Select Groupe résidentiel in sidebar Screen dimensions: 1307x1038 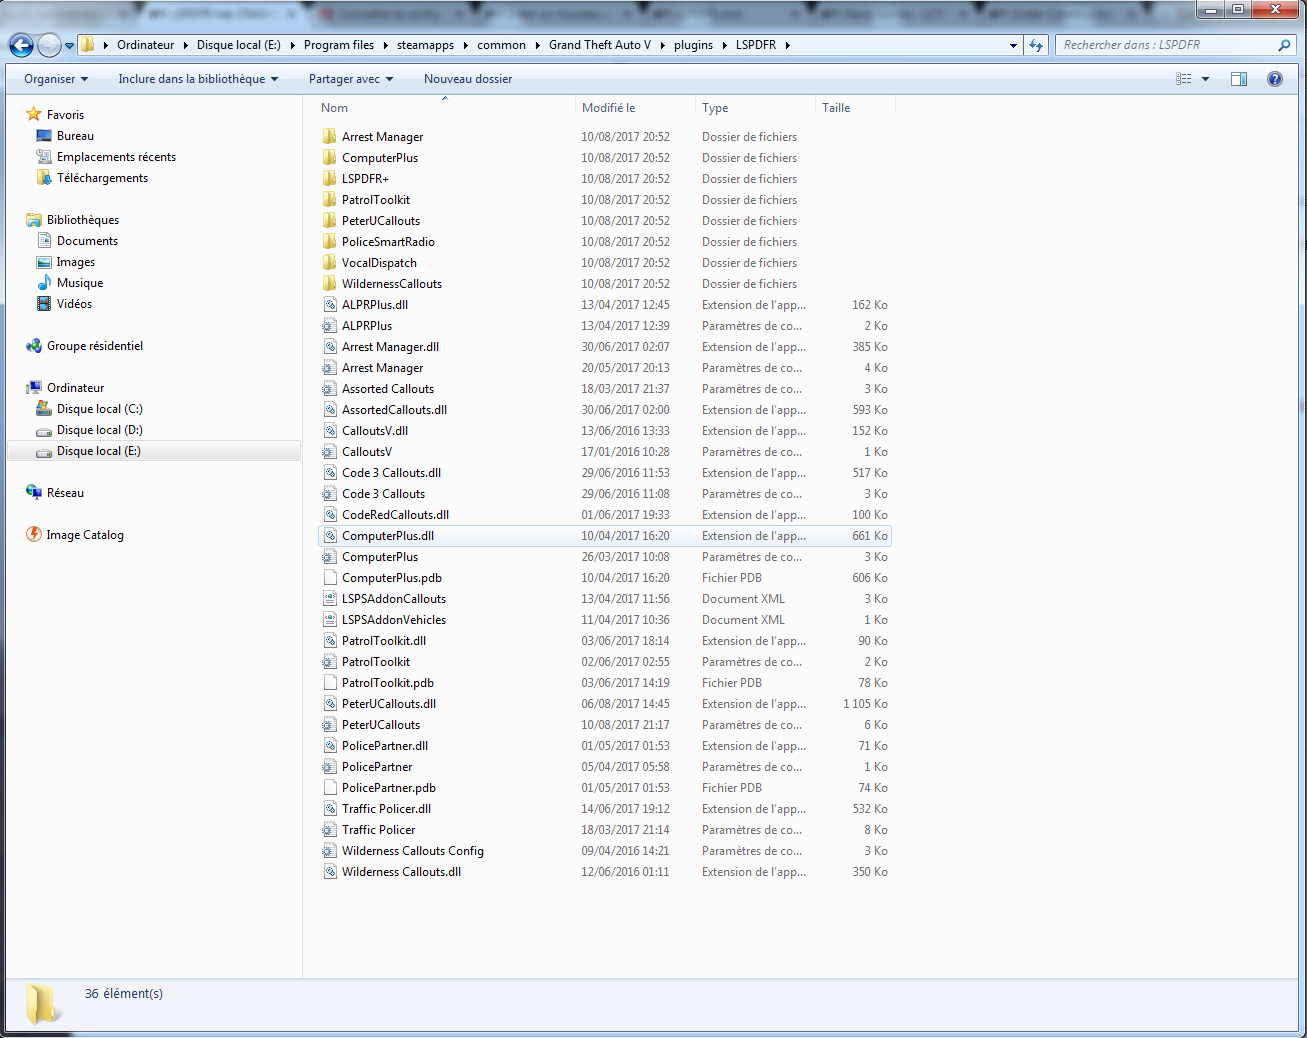click(95, 346)
